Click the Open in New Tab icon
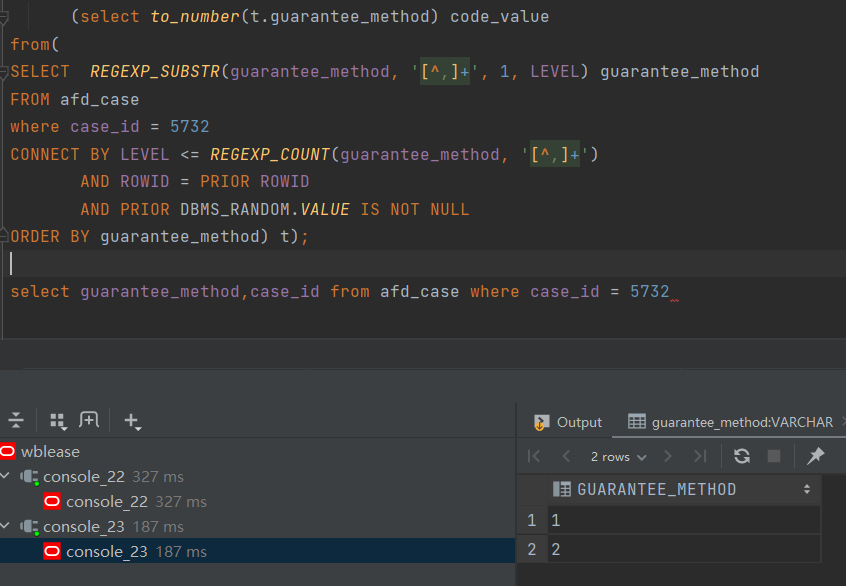846x586 pixels. 89,421
